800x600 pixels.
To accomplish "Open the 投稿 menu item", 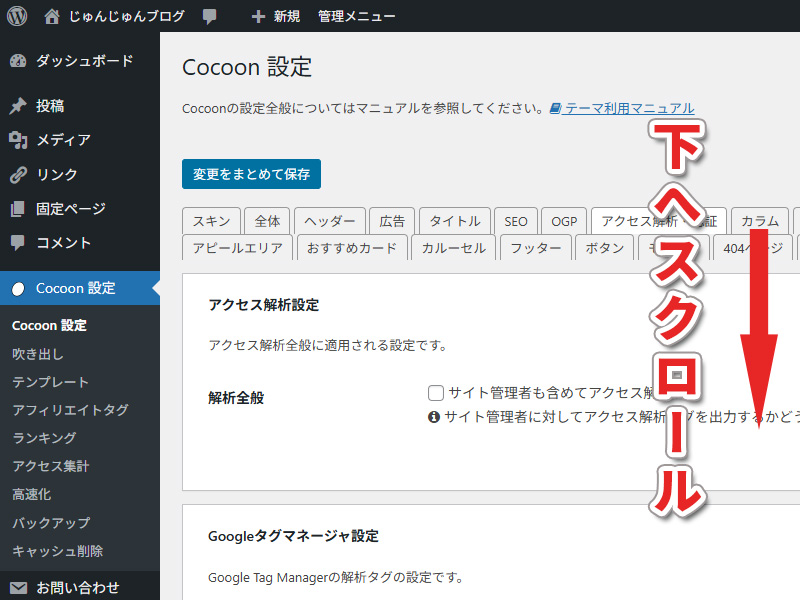I will pos(80,106).
